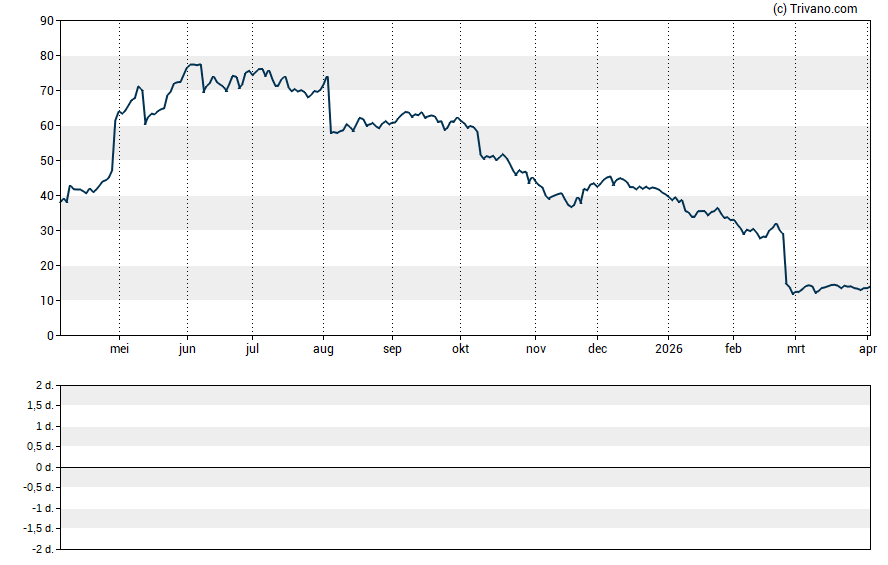Click the '-2 d.' label in lower panel

[x=42, y=549]
